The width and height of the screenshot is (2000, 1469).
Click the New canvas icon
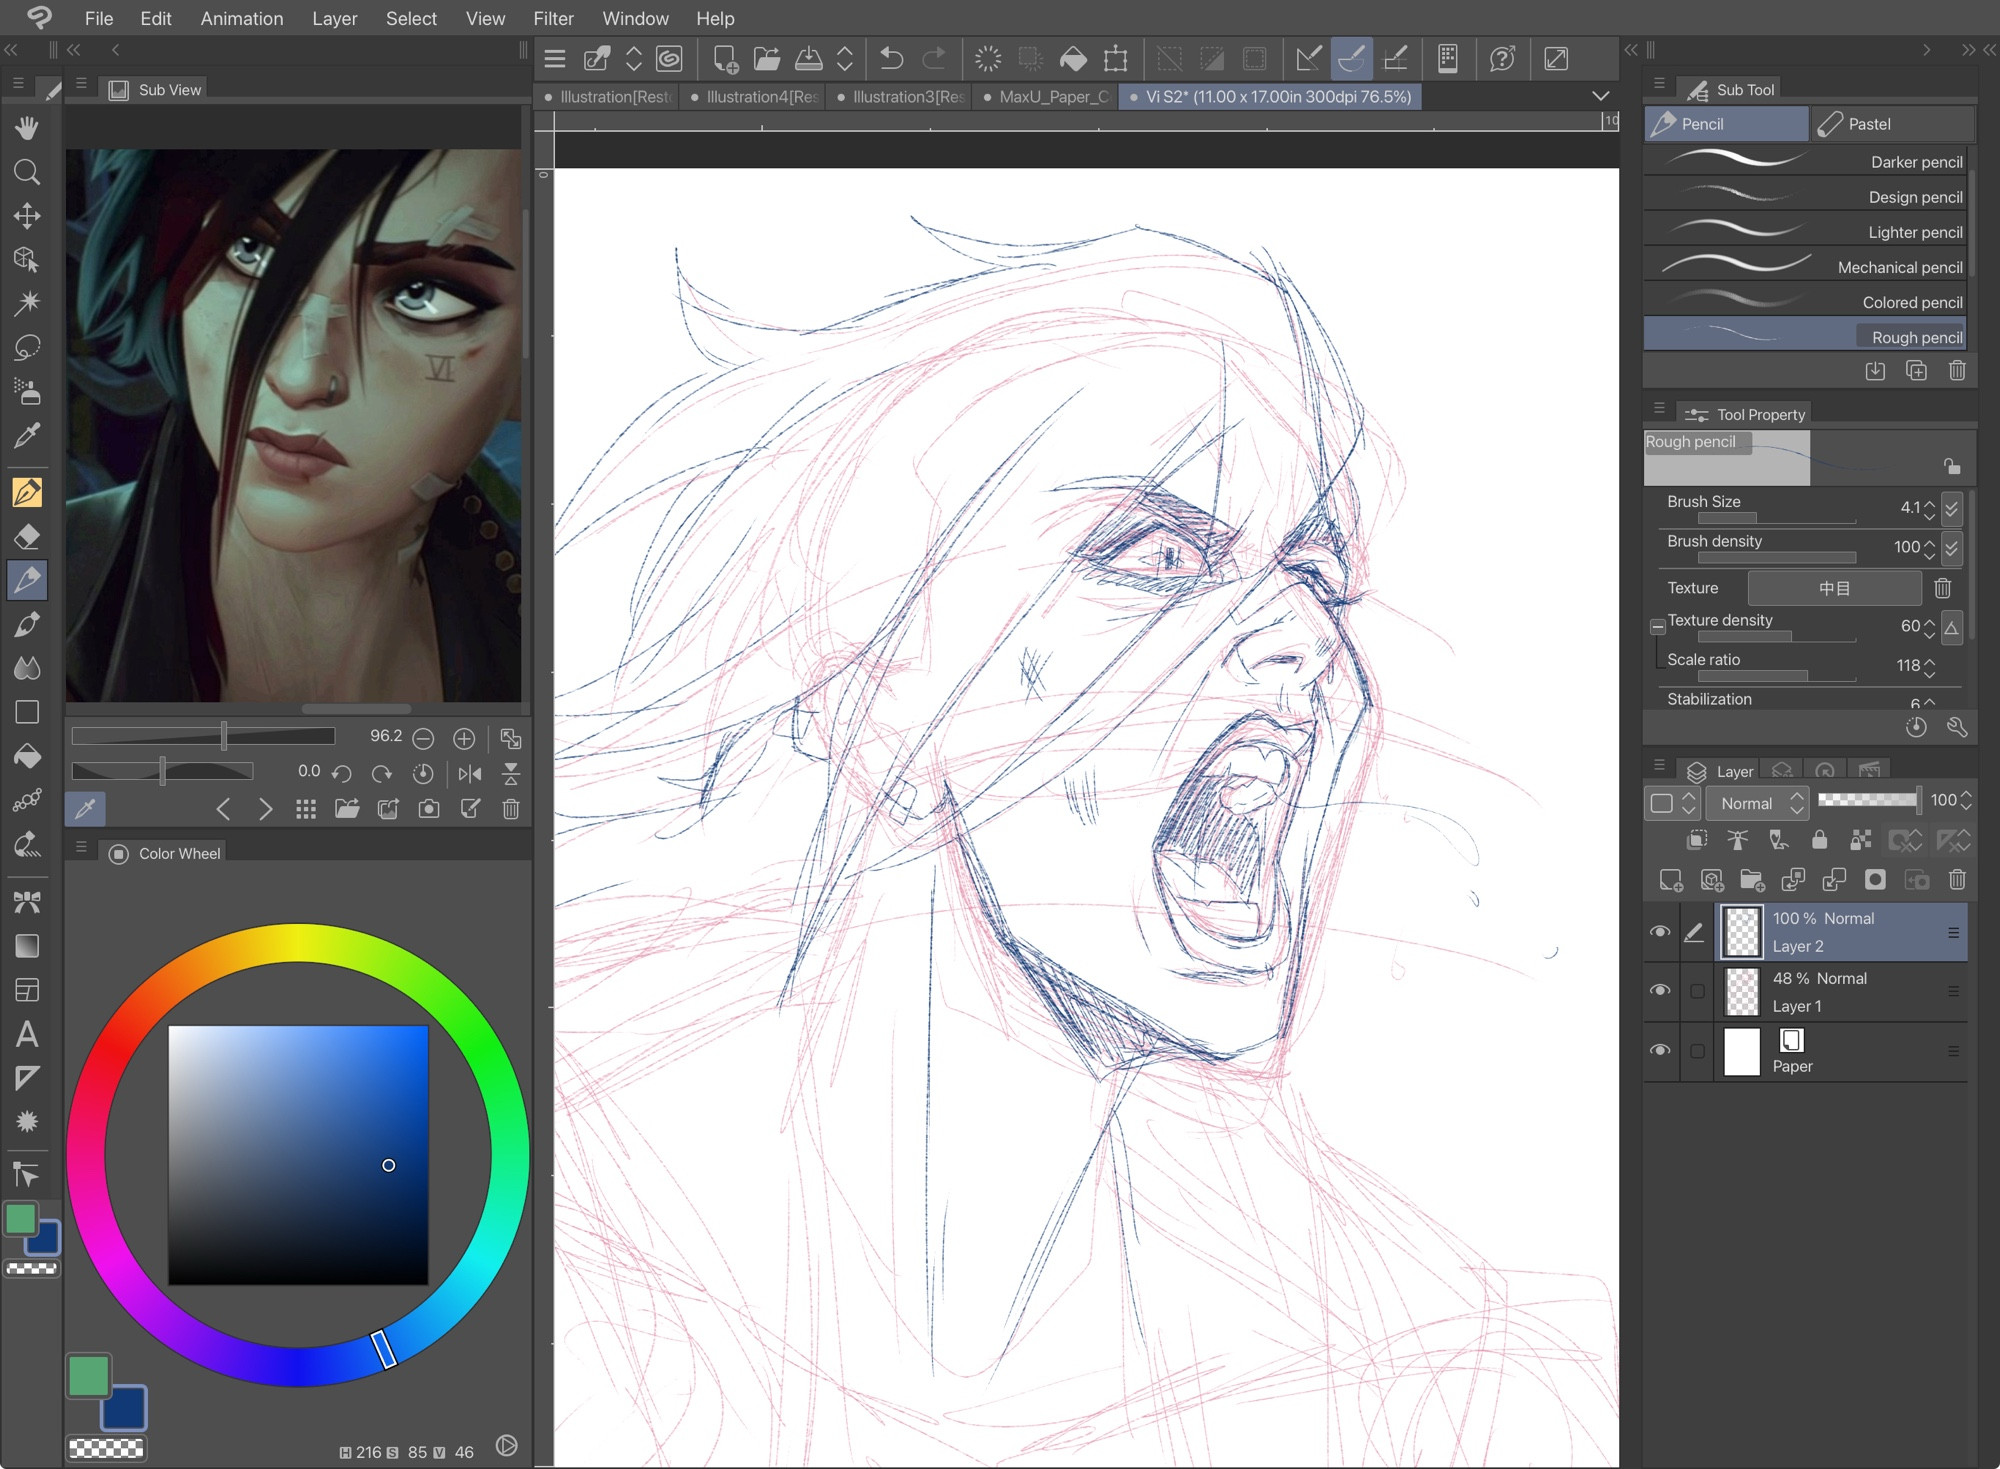pos(726,59)
